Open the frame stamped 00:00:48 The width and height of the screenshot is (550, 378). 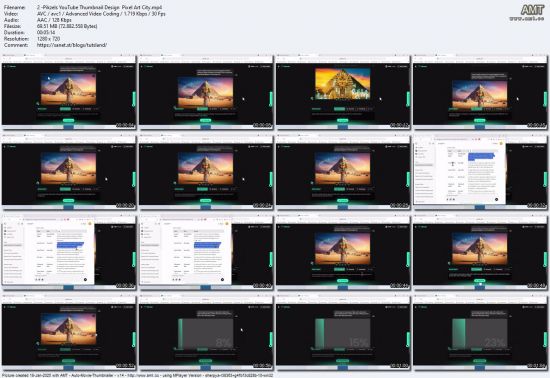480,253
